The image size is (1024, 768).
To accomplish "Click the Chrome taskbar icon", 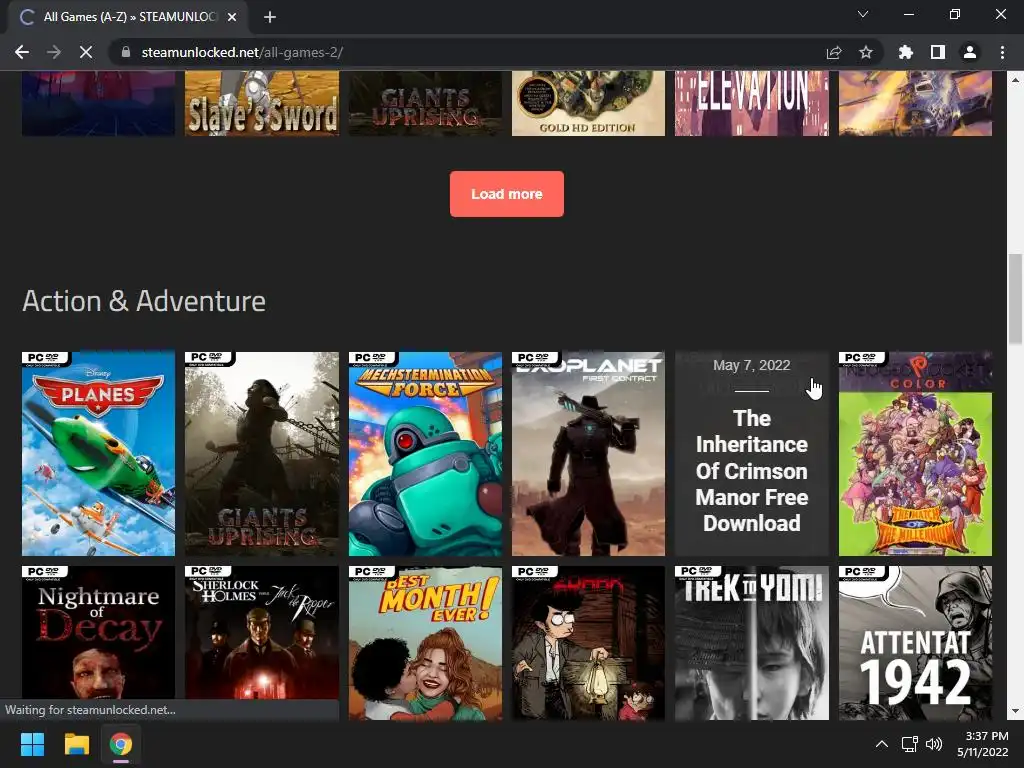I will [121, 744].
